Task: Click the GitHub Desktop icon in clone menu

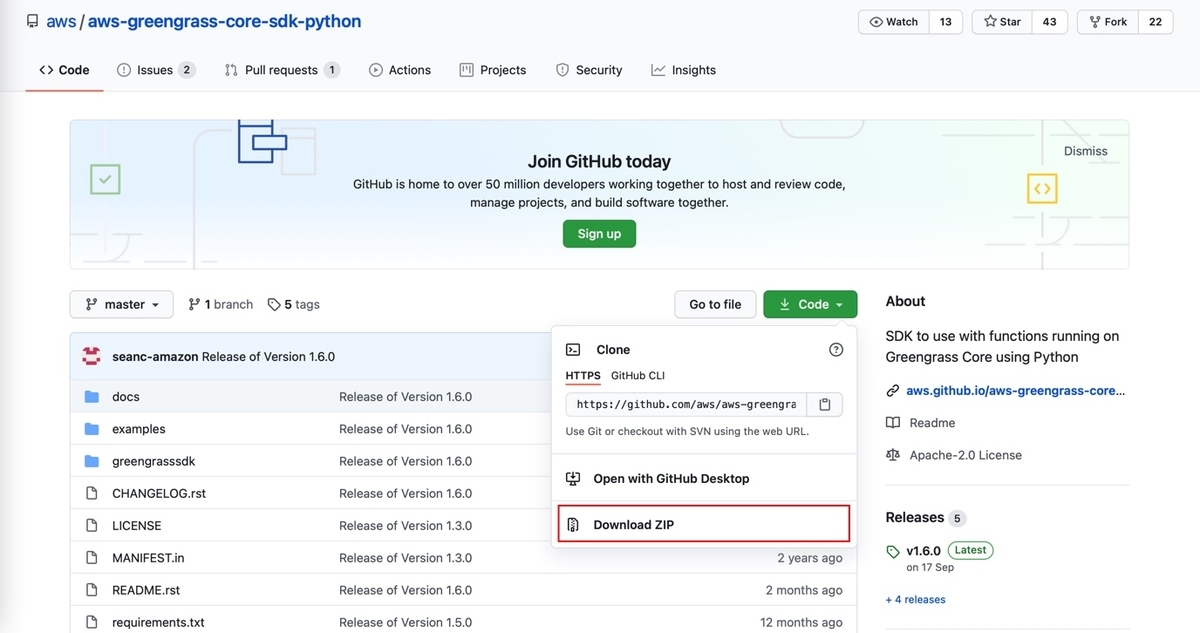Action: tap(574, 479)
